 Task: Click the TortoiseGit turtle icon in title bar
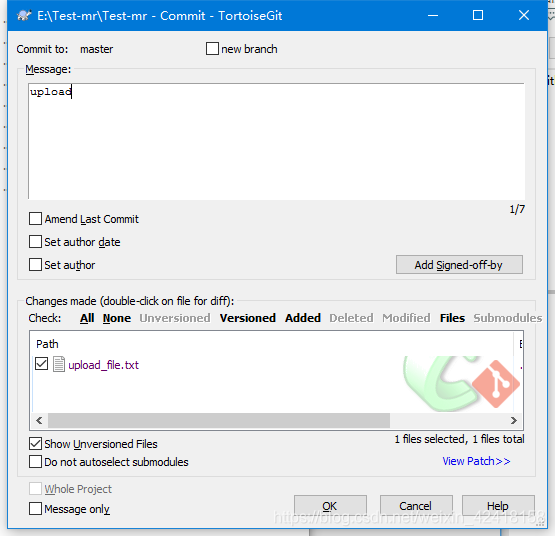click(24, 16)
